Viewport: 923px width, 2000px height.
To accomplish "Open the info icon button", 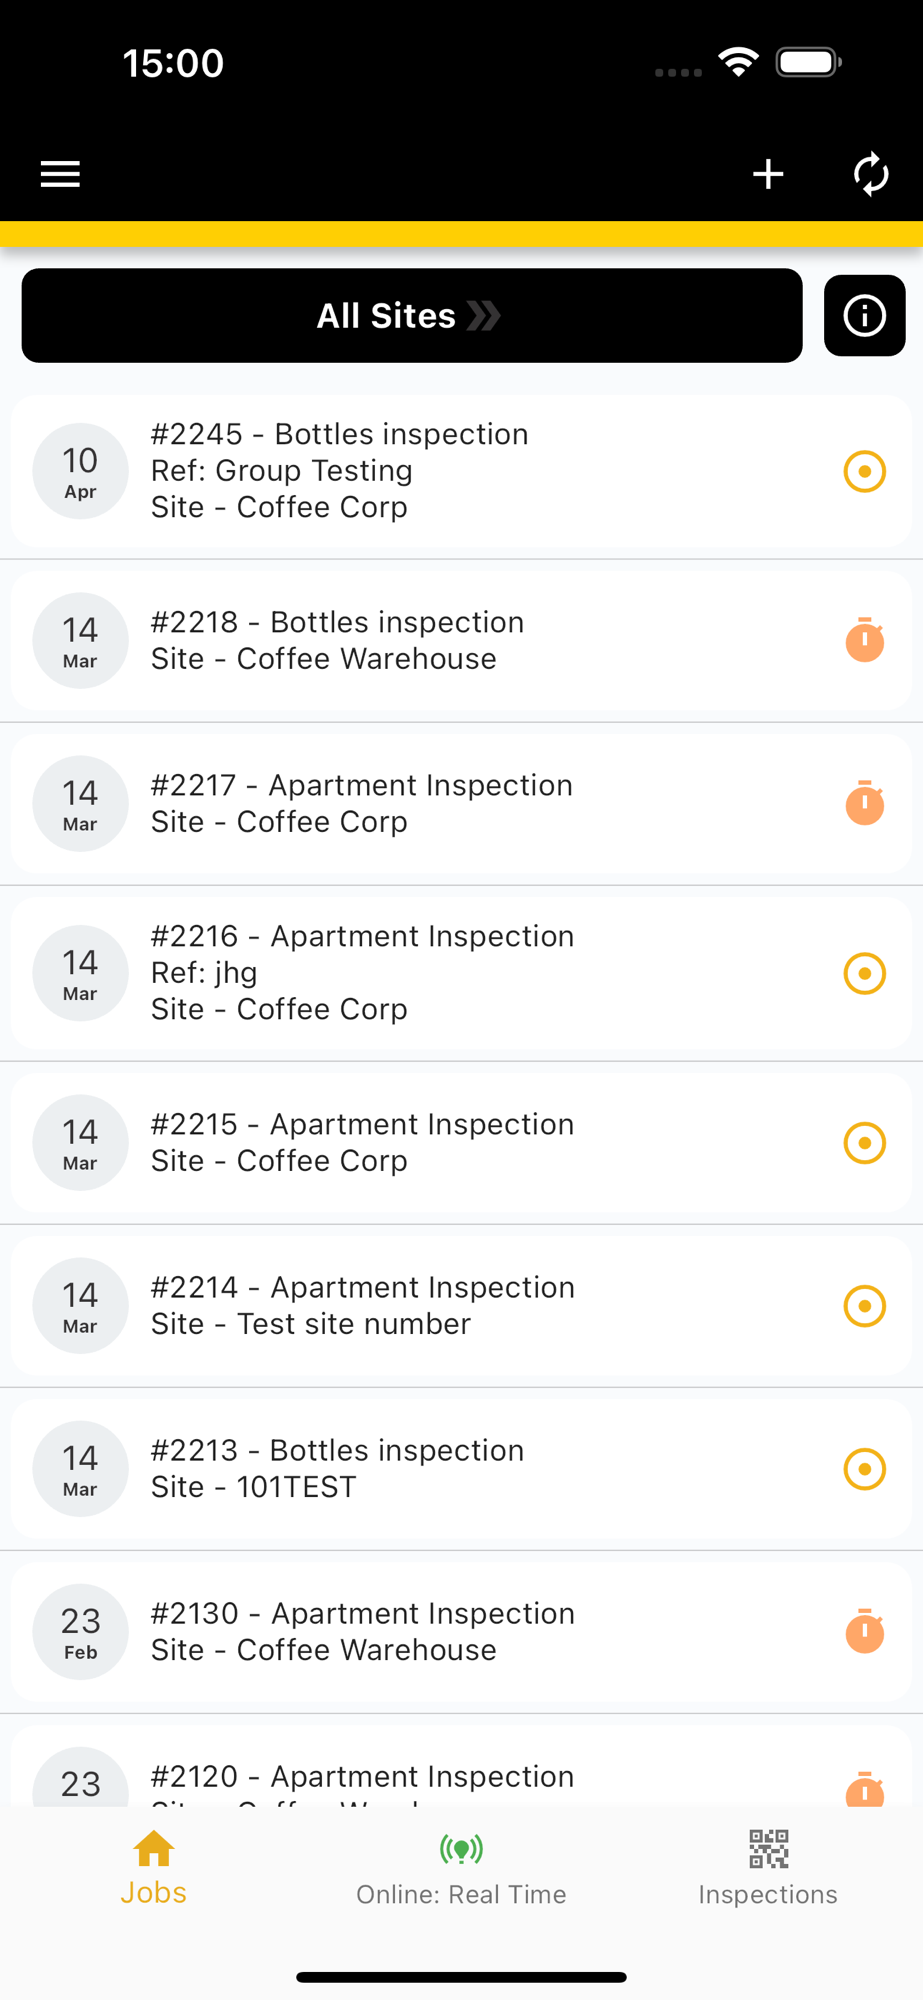I will click(x=864, y=316).
